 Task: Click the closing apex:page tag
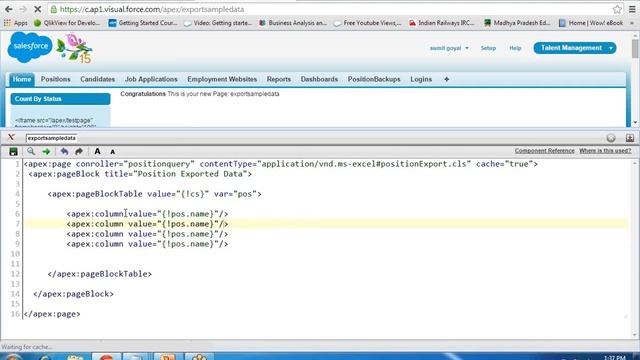52,314
